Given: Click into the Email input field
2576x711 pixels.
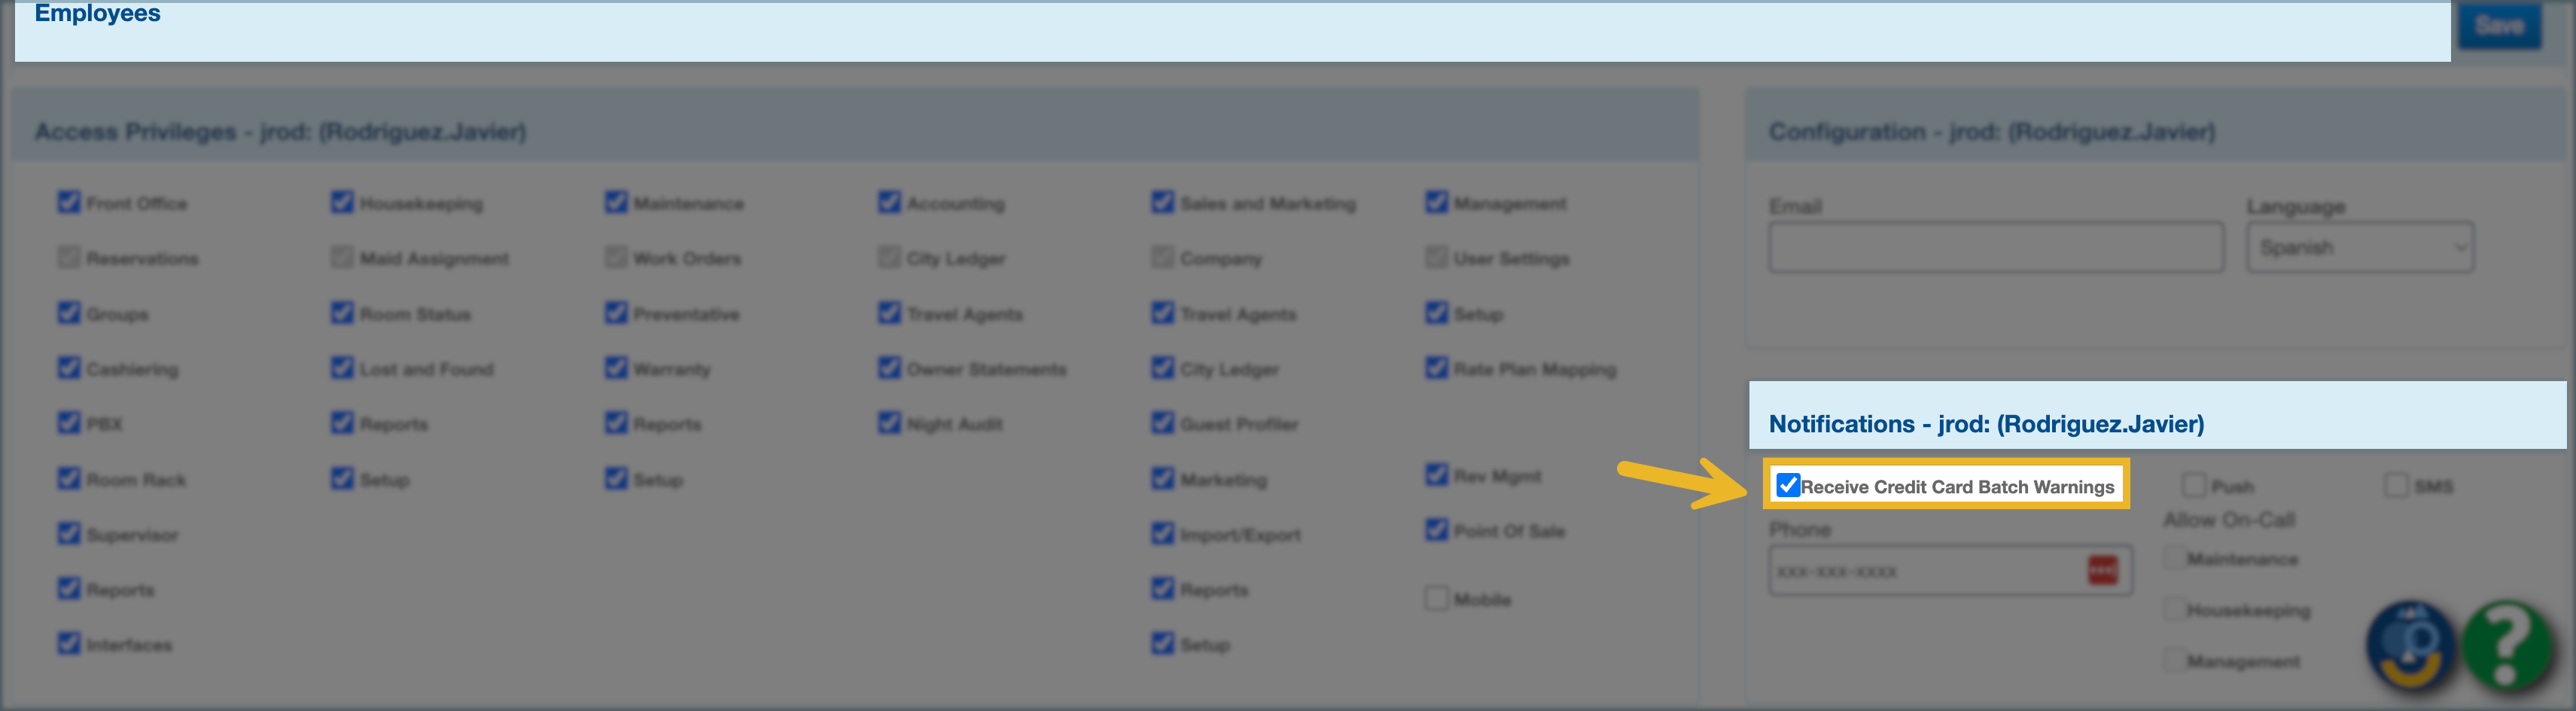Looking at the screenshot, I should 1995,248.
